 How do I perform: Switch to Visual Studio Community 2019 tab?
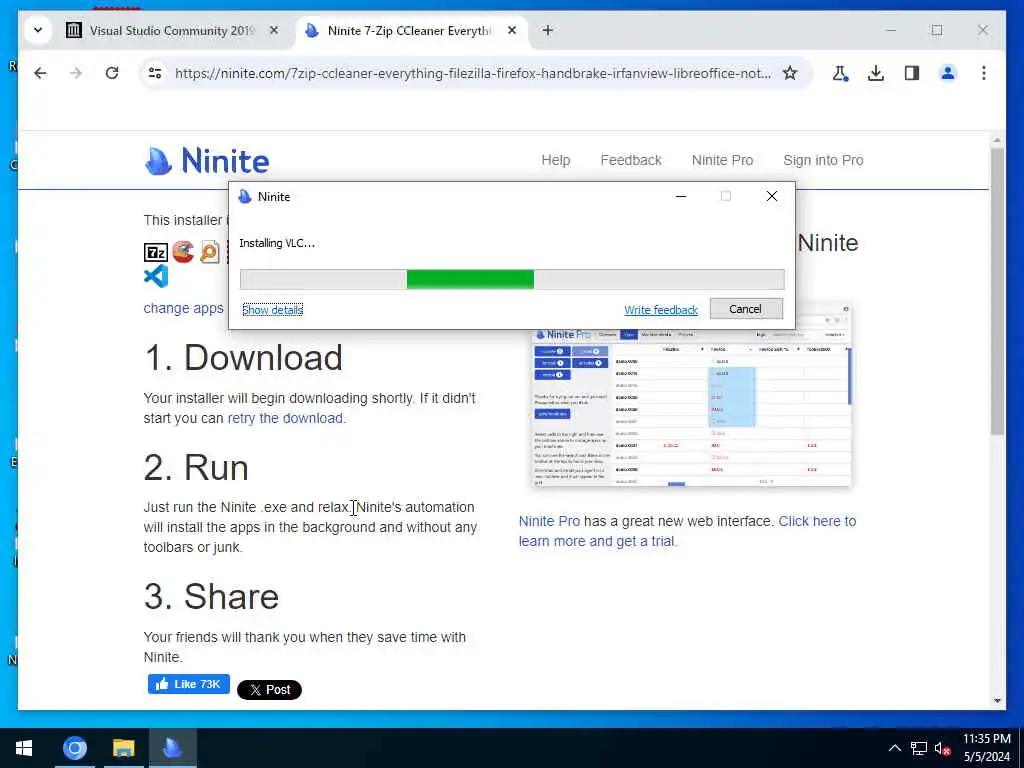point(172,30)
